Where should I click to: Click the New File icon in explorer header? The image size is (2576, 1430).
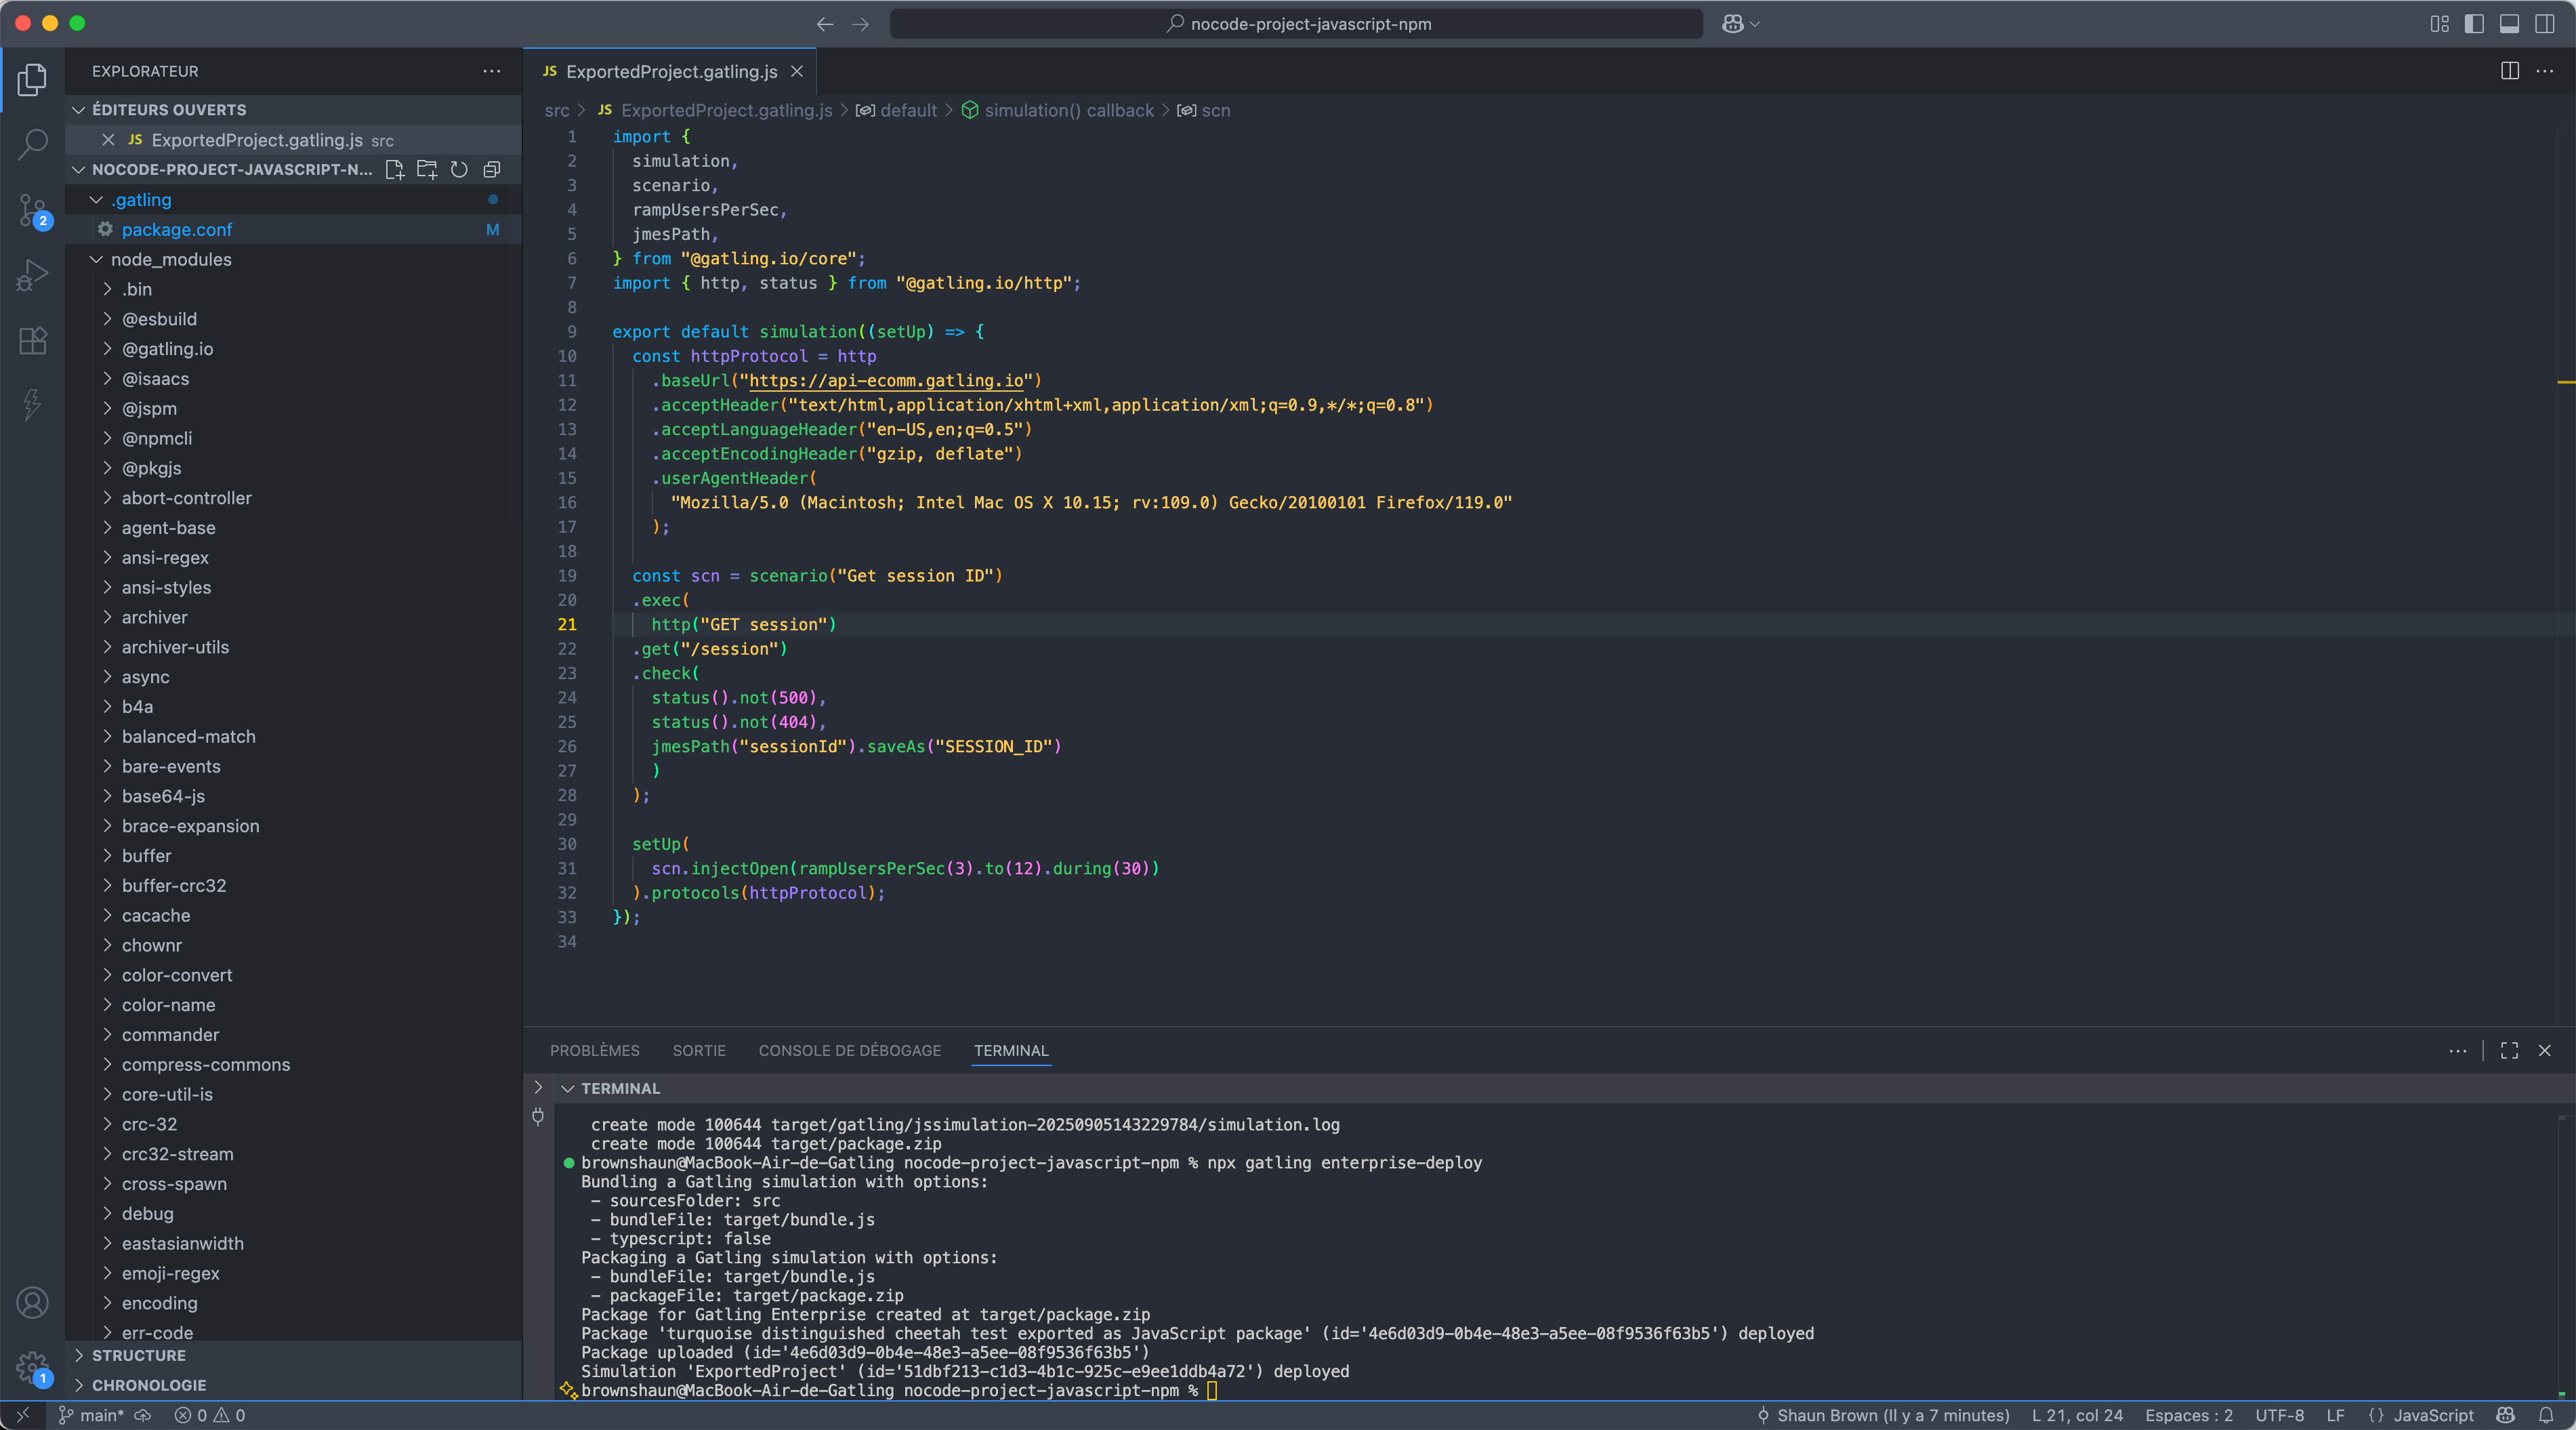click(394, 169)
